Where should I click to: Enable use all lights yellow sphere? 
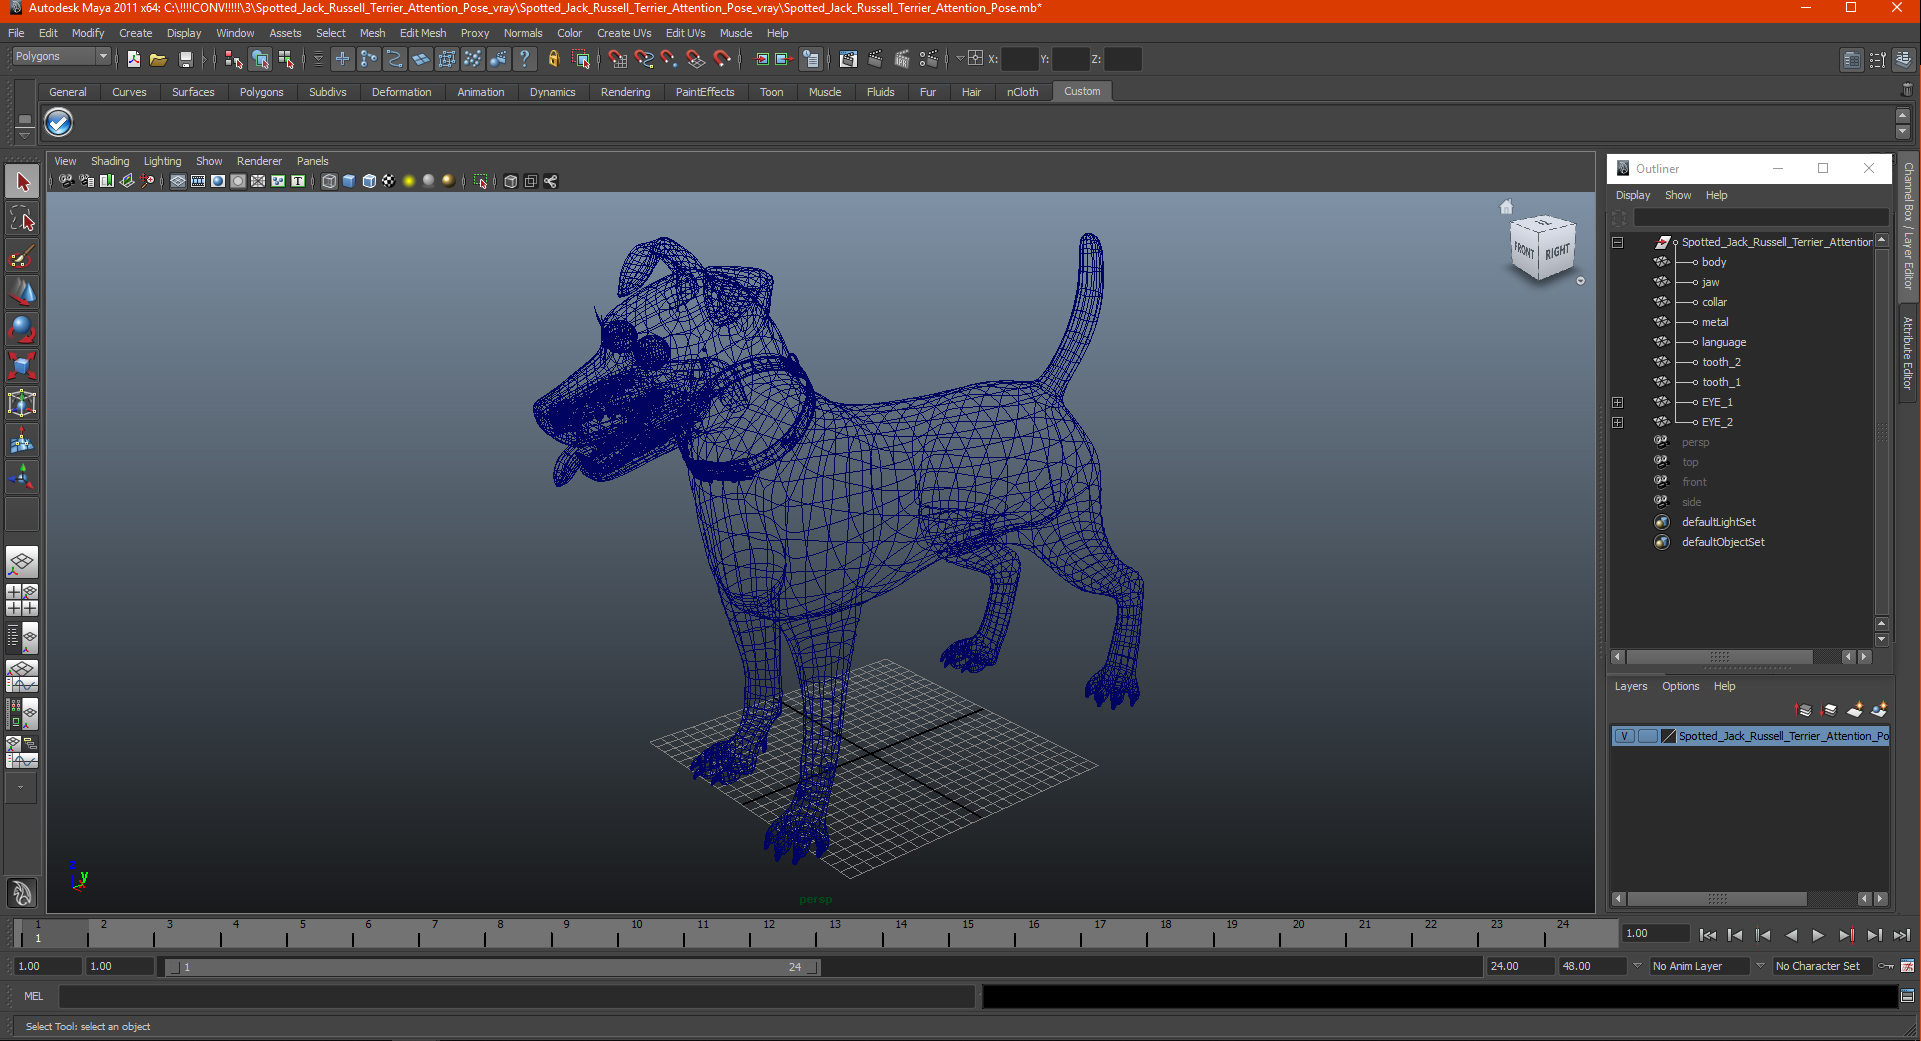tap(409, 181)
